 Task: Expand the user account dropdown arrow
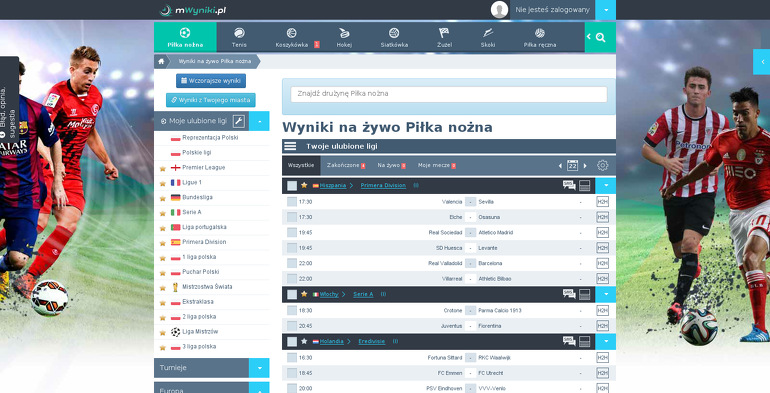tap(605, 10)
